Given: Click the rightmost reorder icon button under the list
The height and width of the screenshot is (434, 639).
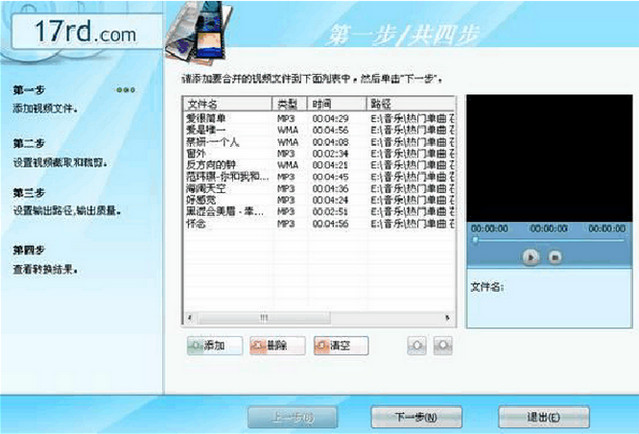Looking at the screenshot, I should tap(443, 346).
